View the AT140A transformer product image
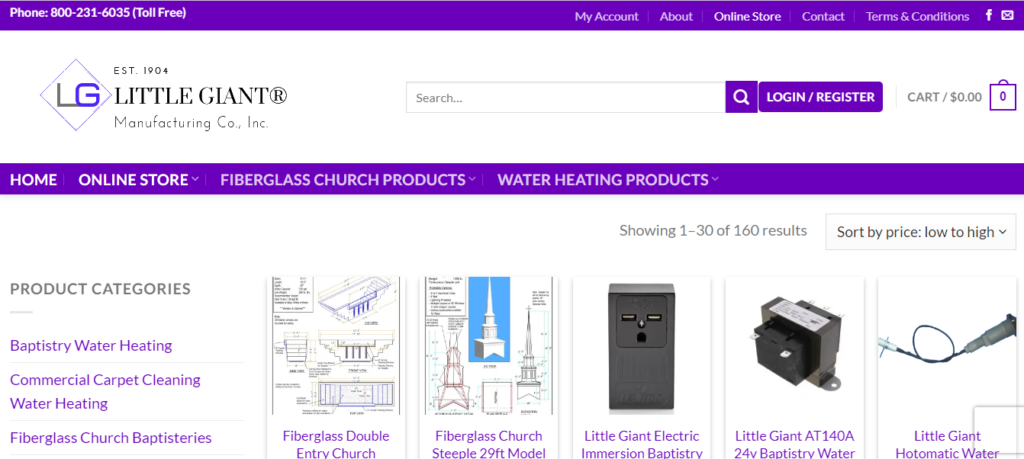Image resolution: width=1024 pixels, height=459 pixels. tap(794, 346)
